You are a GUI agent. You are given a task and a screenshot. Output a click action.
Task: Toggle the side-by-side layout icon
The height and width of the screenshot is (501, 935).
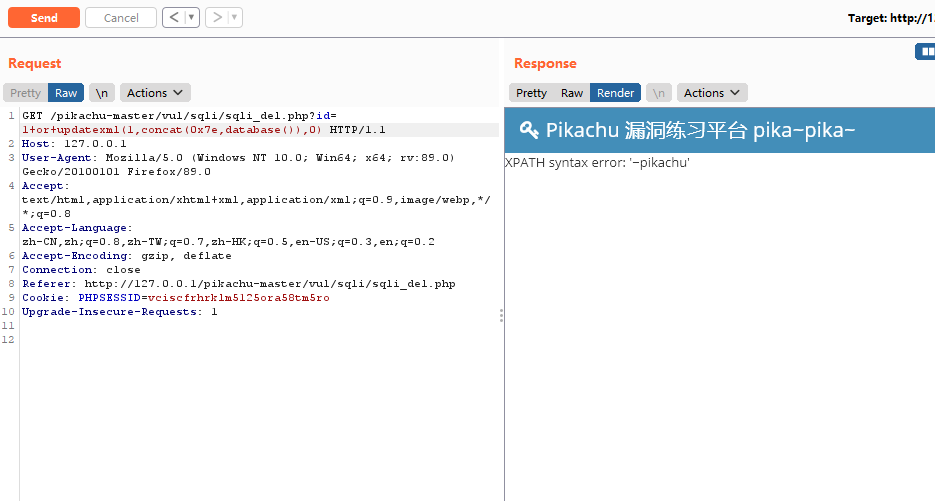coord(926,52)
